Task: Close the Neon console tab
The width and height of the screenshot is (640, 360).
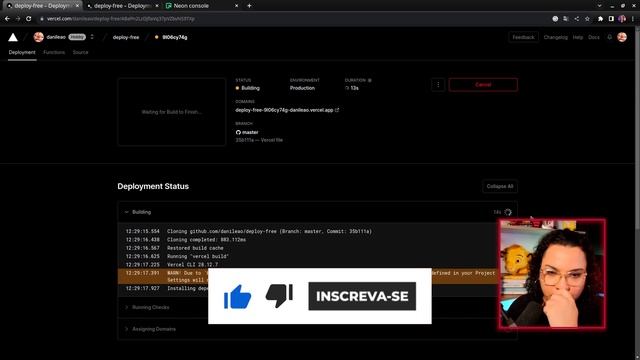Action: [236, 6]
